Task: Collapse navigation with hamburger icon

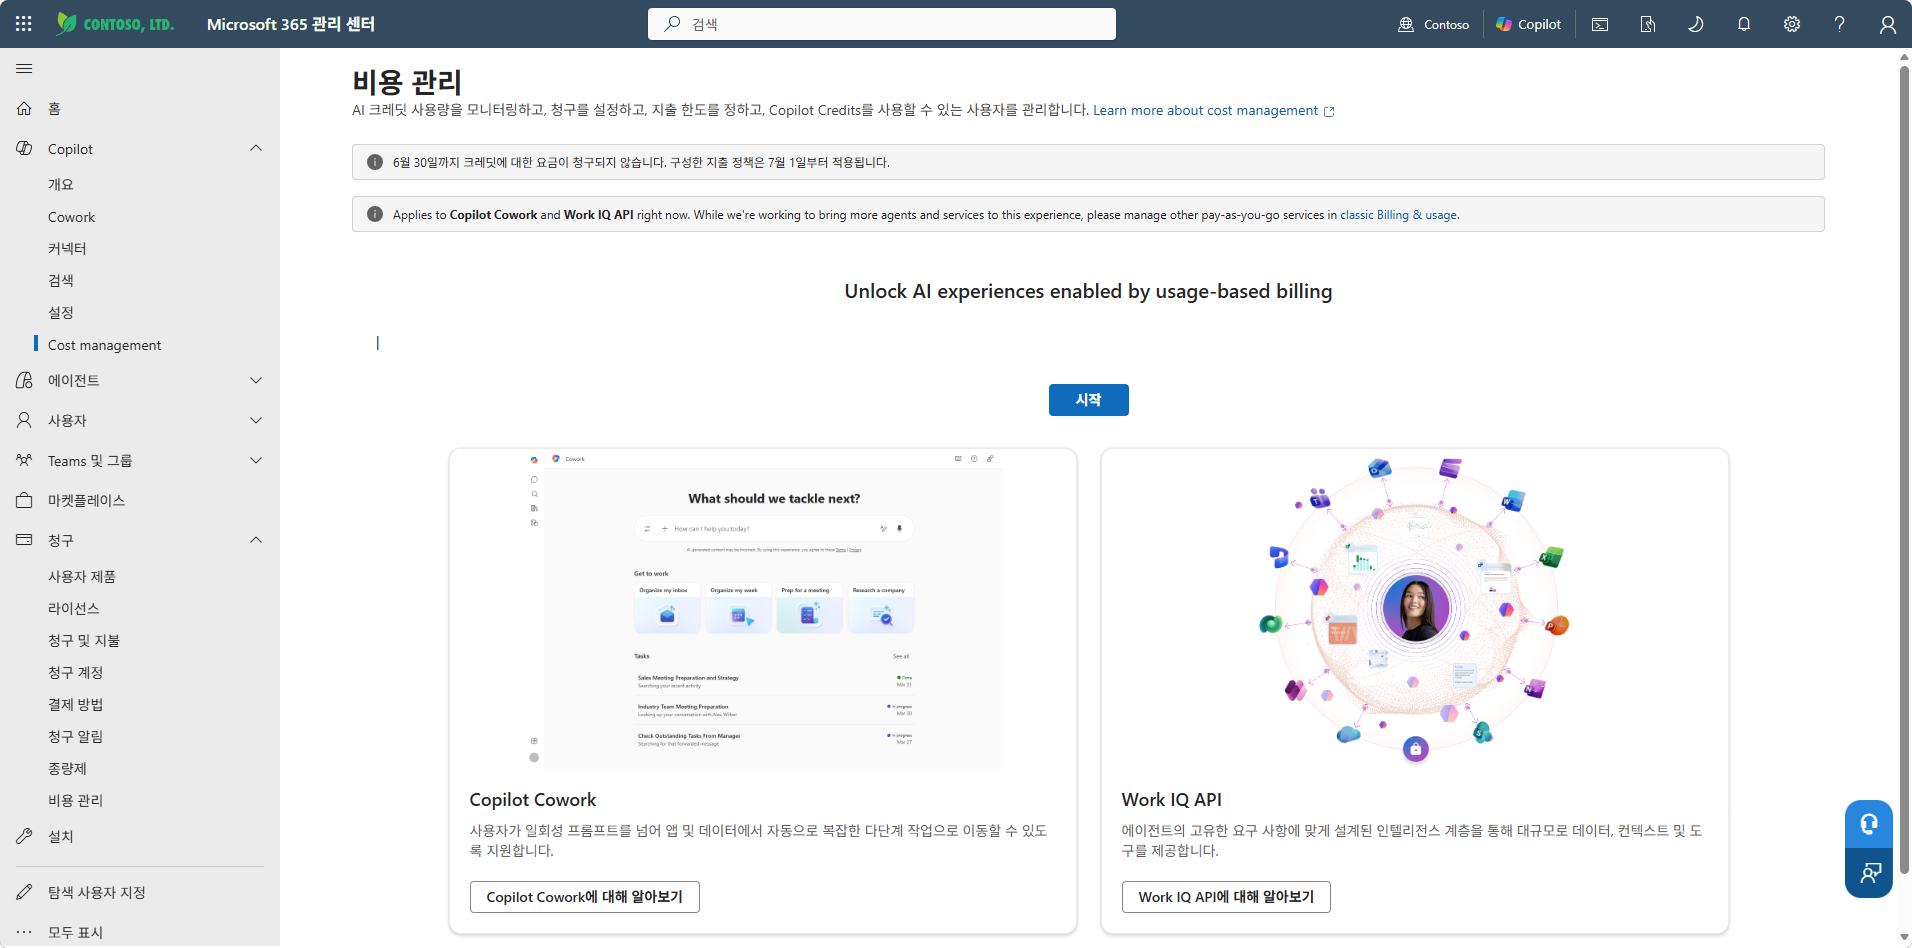Action: tap(24, 68)
